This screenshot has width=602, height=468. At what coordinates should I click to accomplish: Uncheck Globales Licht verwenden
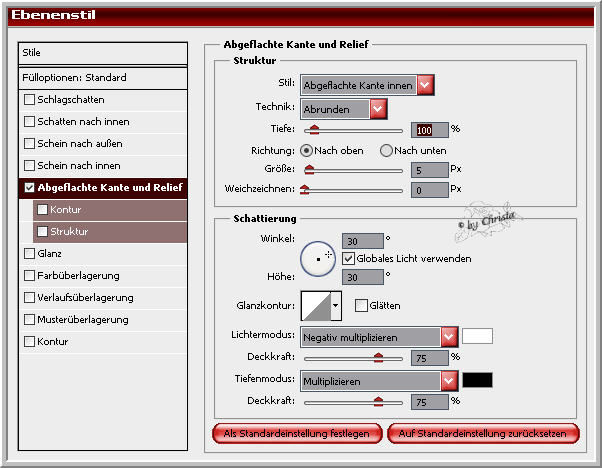348,258
